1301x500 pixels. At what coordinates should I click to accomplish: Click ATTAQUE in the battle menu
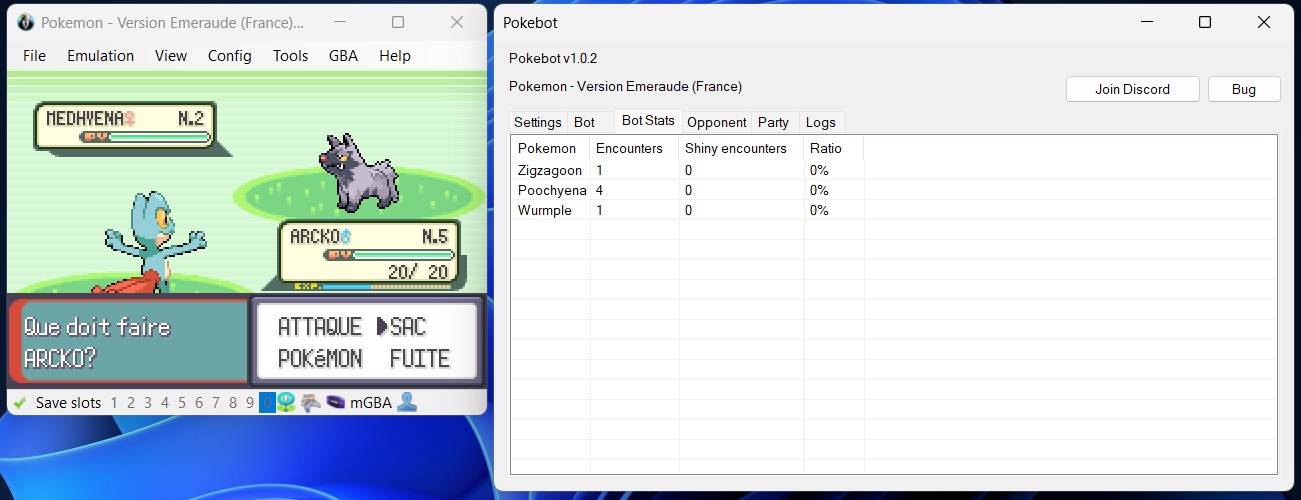(319, 327)
